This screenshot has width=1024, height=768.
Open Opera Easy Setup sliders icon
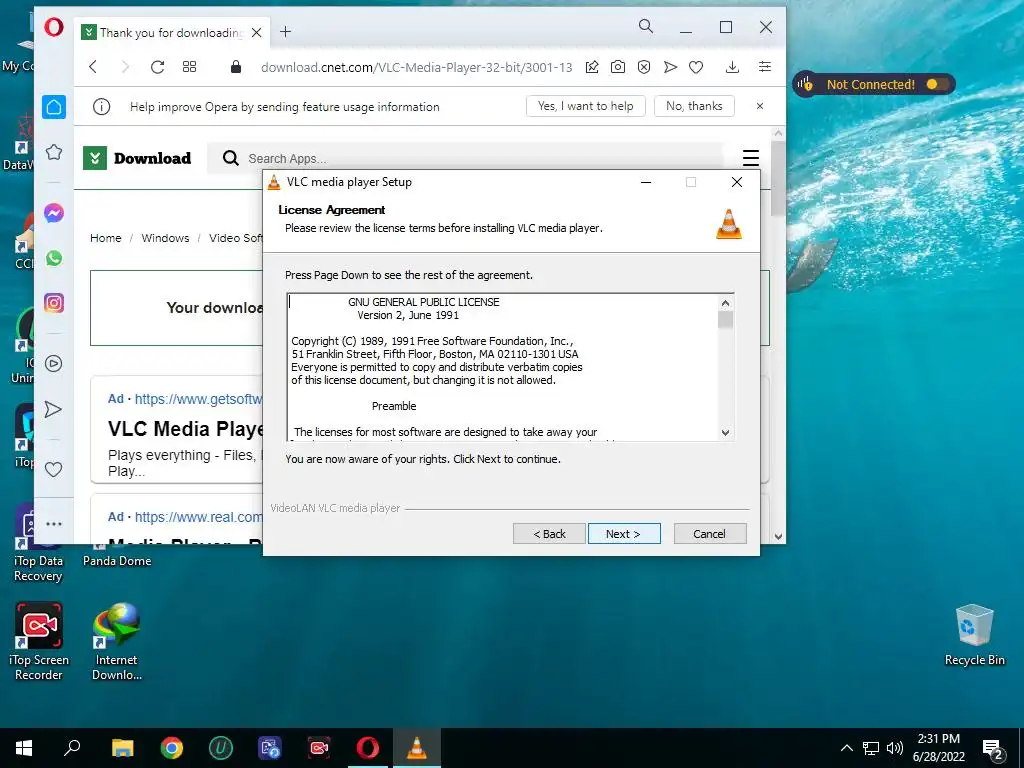[x=765, y=67]
